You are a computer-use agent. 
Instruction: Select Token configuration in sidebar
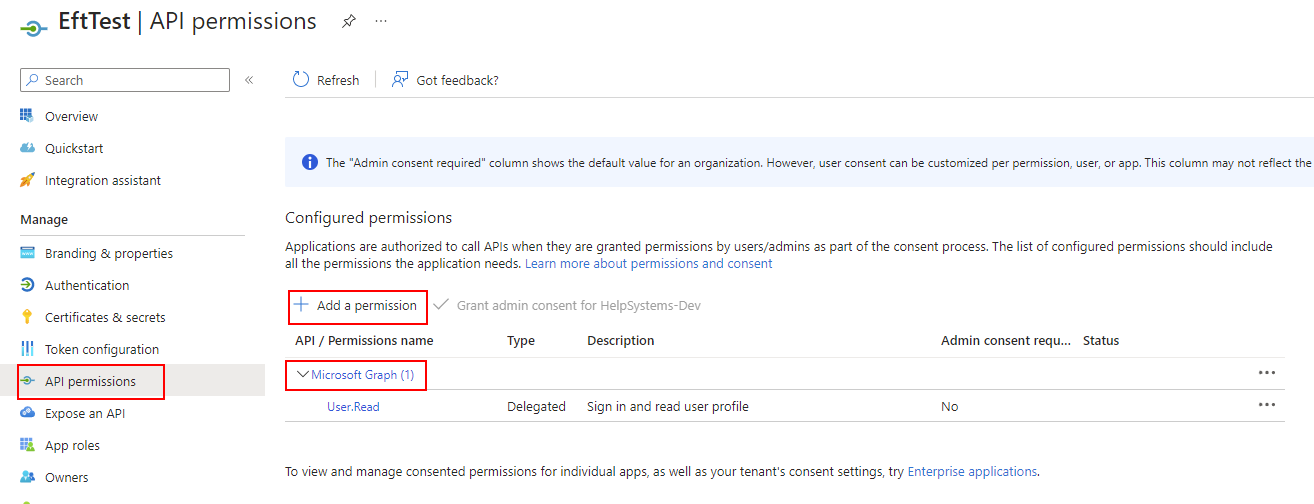pyautogui.click(x=101, y=349)
